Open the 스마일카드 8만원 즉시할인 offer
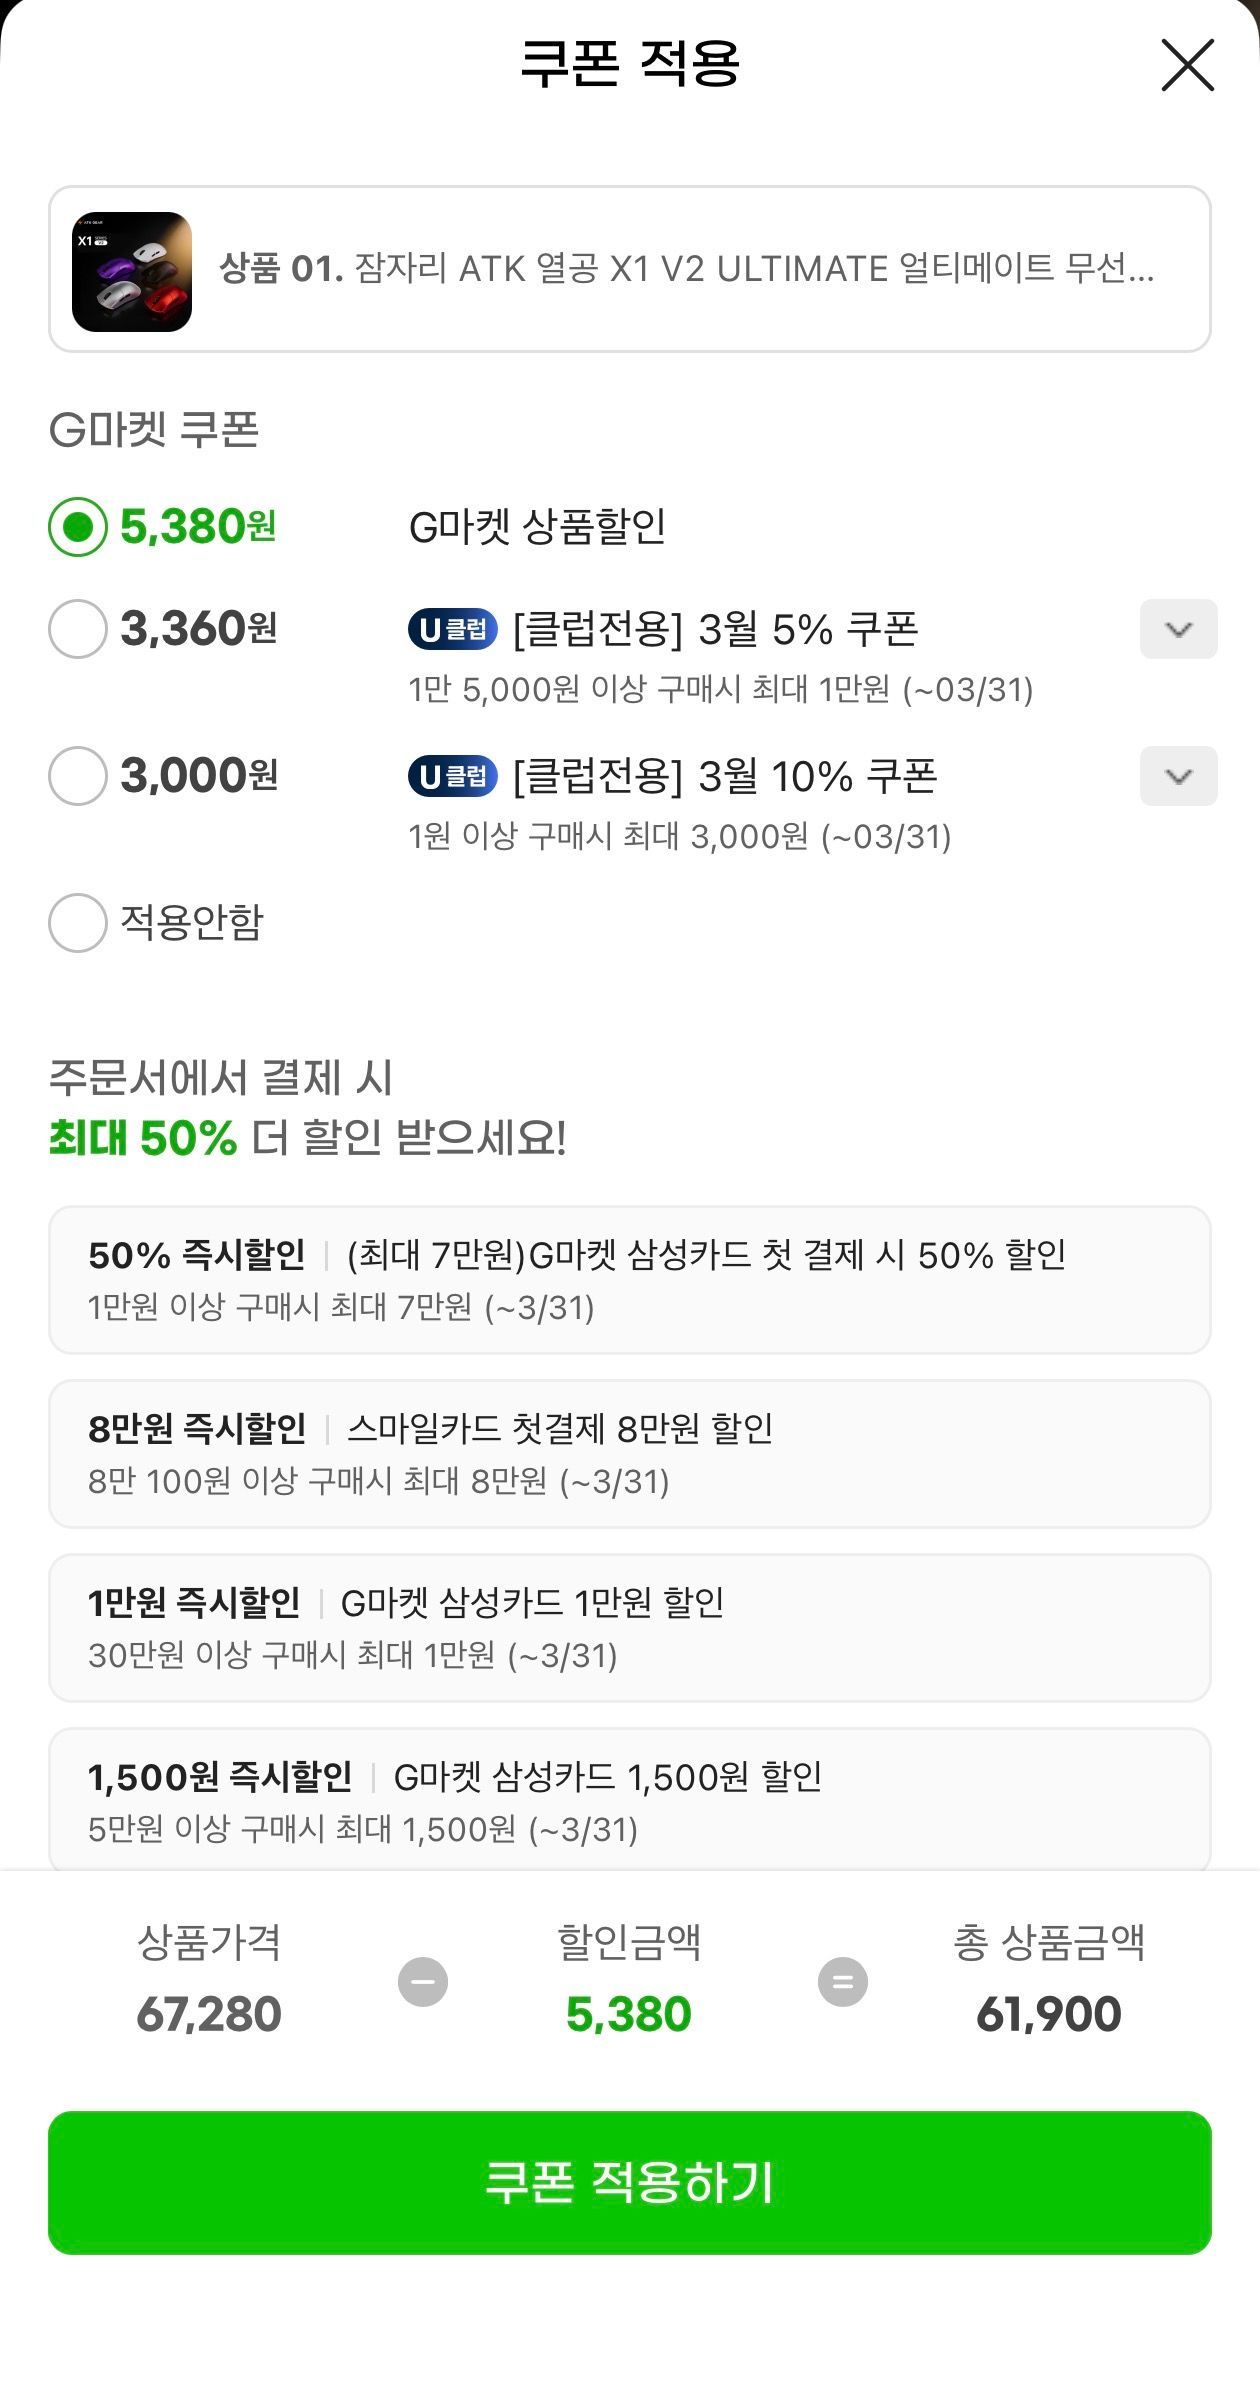The width and height of the screenshot is (1260, 2381). coord(630,1454)
